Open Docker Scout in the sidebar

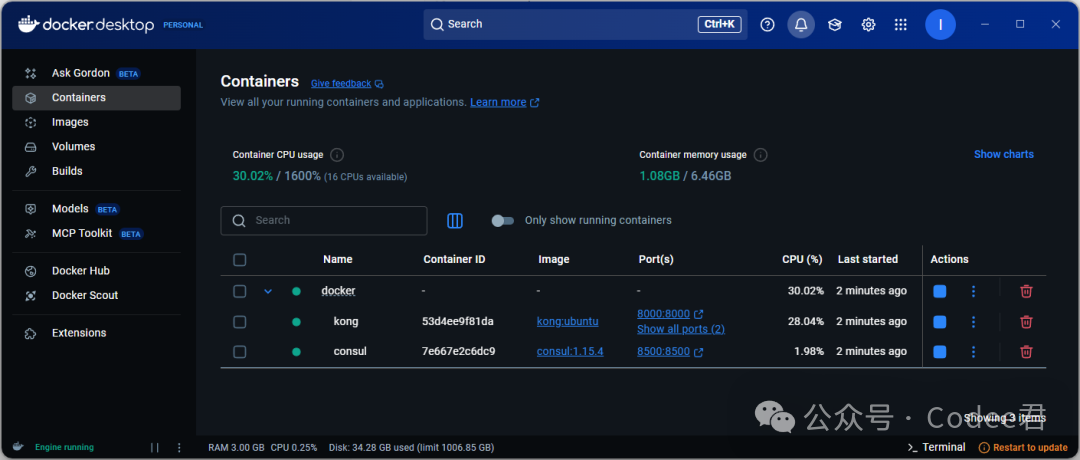point(96,295)
